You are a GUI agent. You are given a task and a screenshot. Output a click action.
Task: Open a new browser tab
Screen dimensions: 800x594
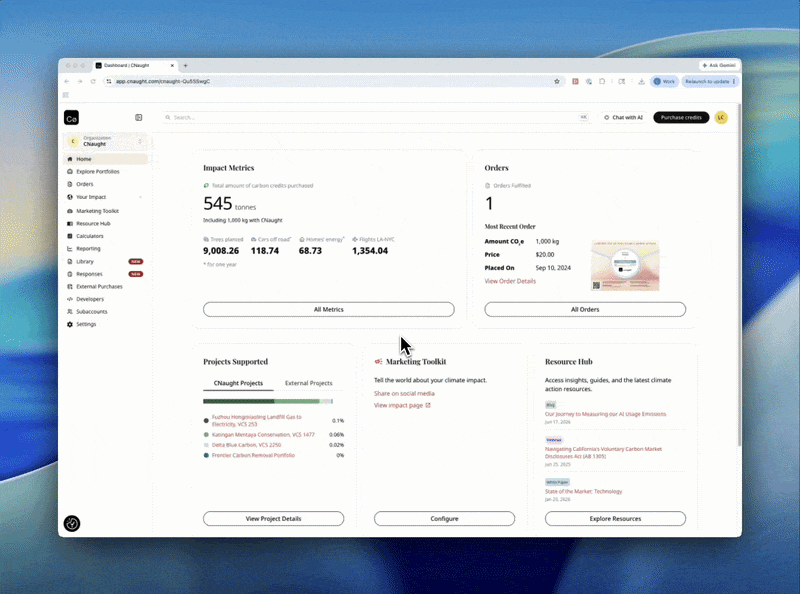185,65
